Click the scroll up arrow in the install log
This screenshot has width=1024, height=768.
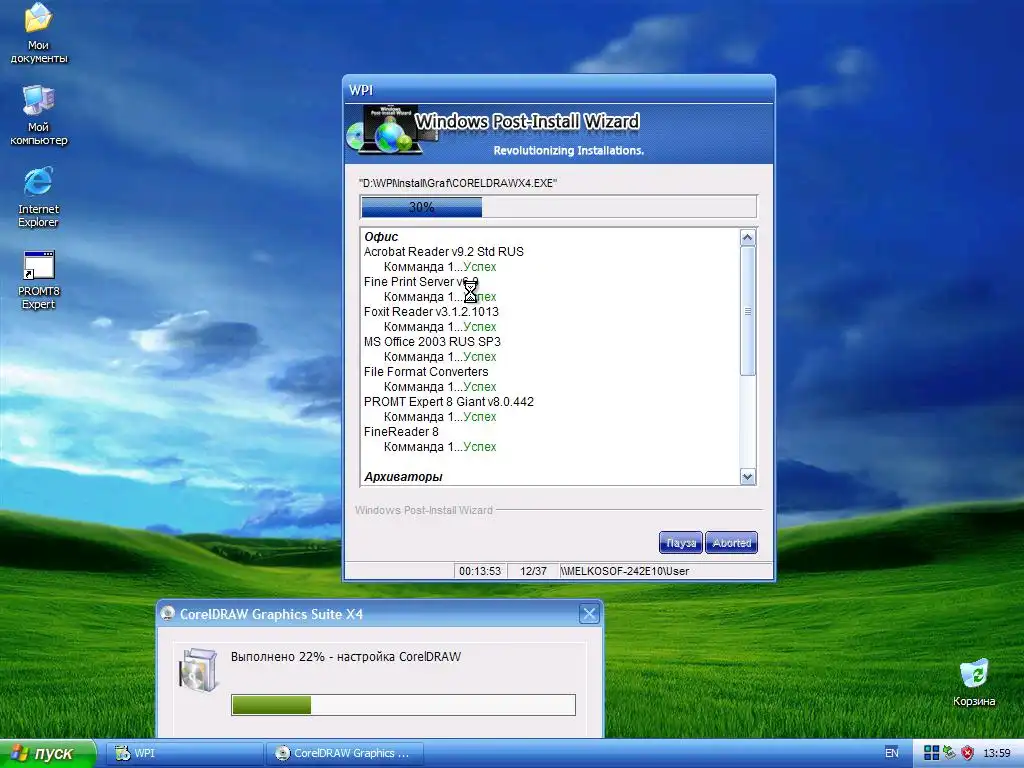pos(748,237)
